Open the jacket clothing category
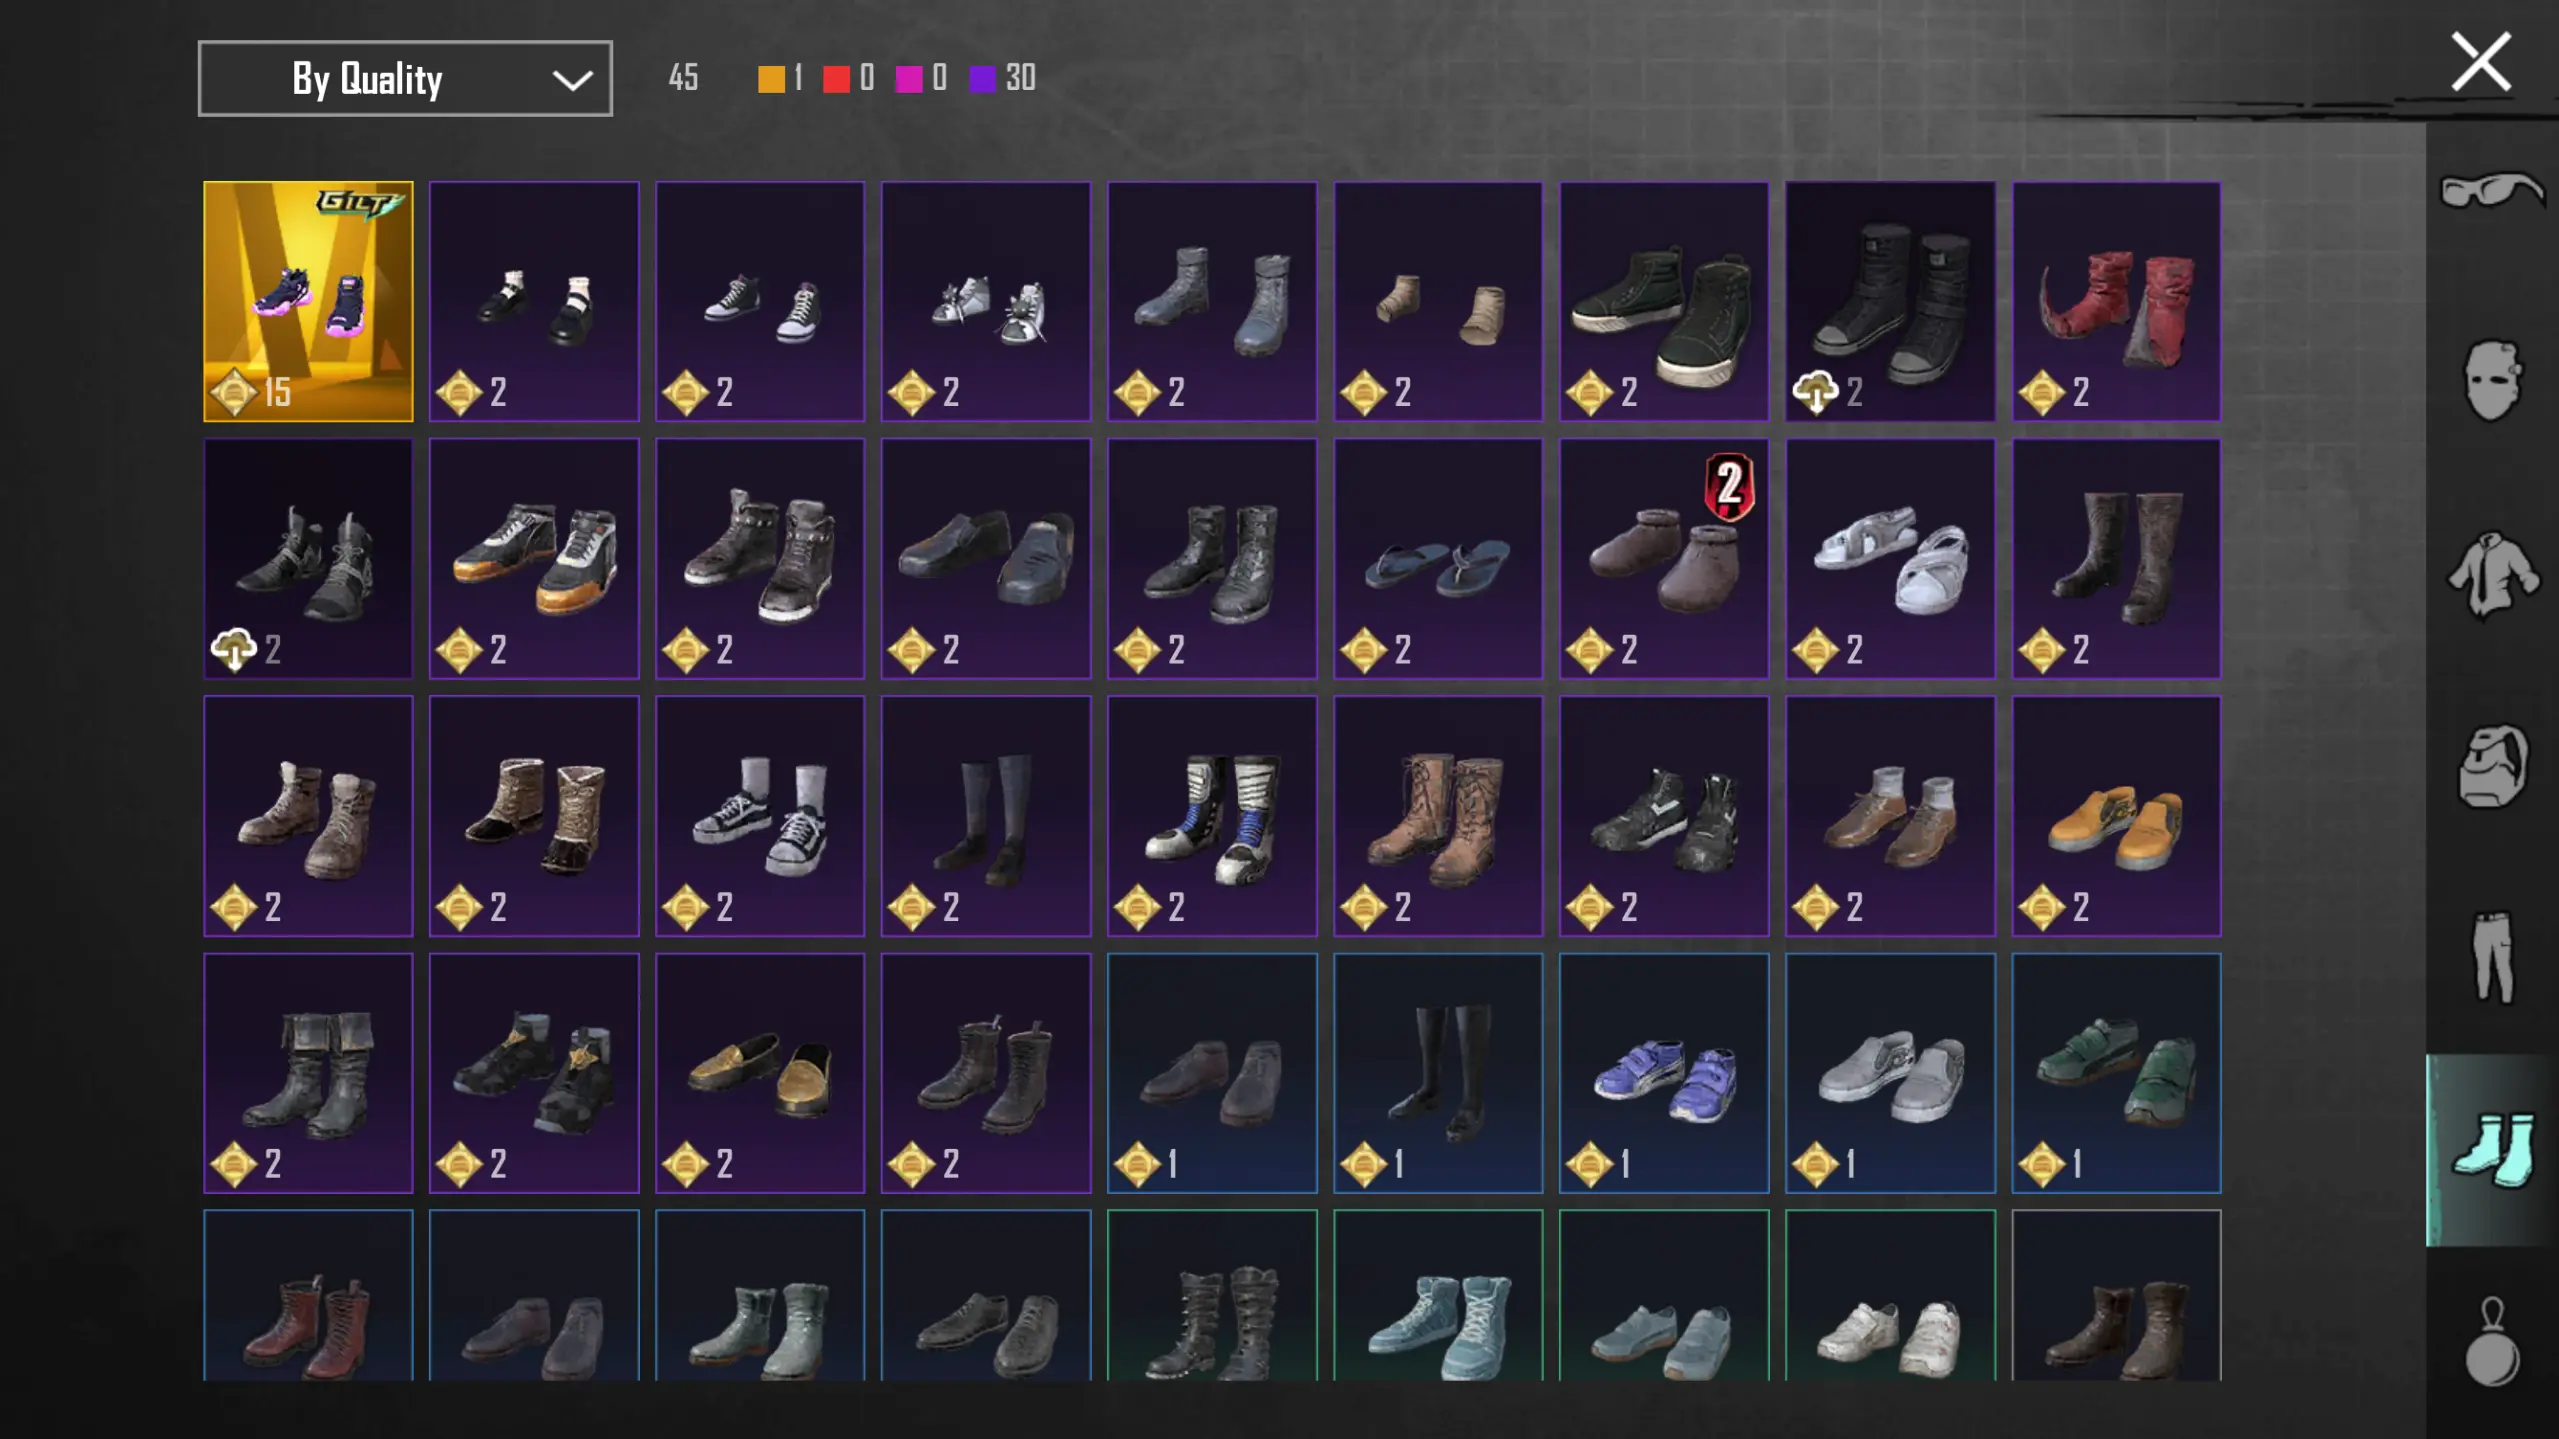This screenshot has height=1439, width=2559. 2491,574
